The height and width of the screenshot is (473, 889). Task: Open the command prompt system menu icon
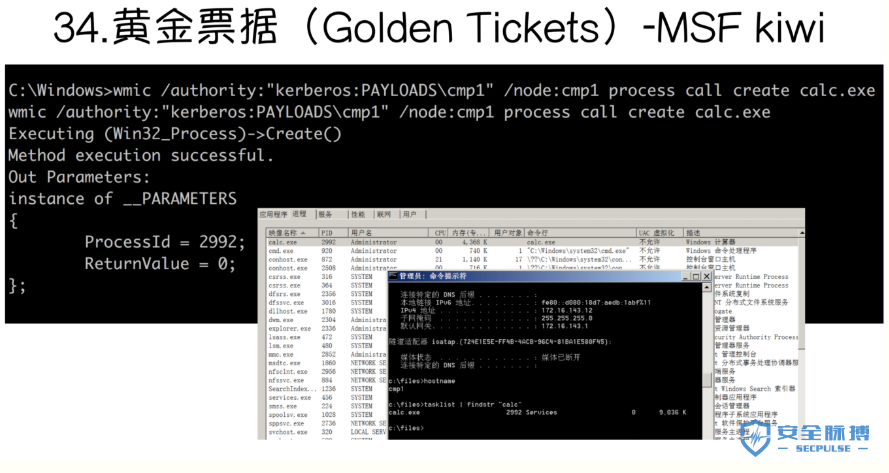393,276
